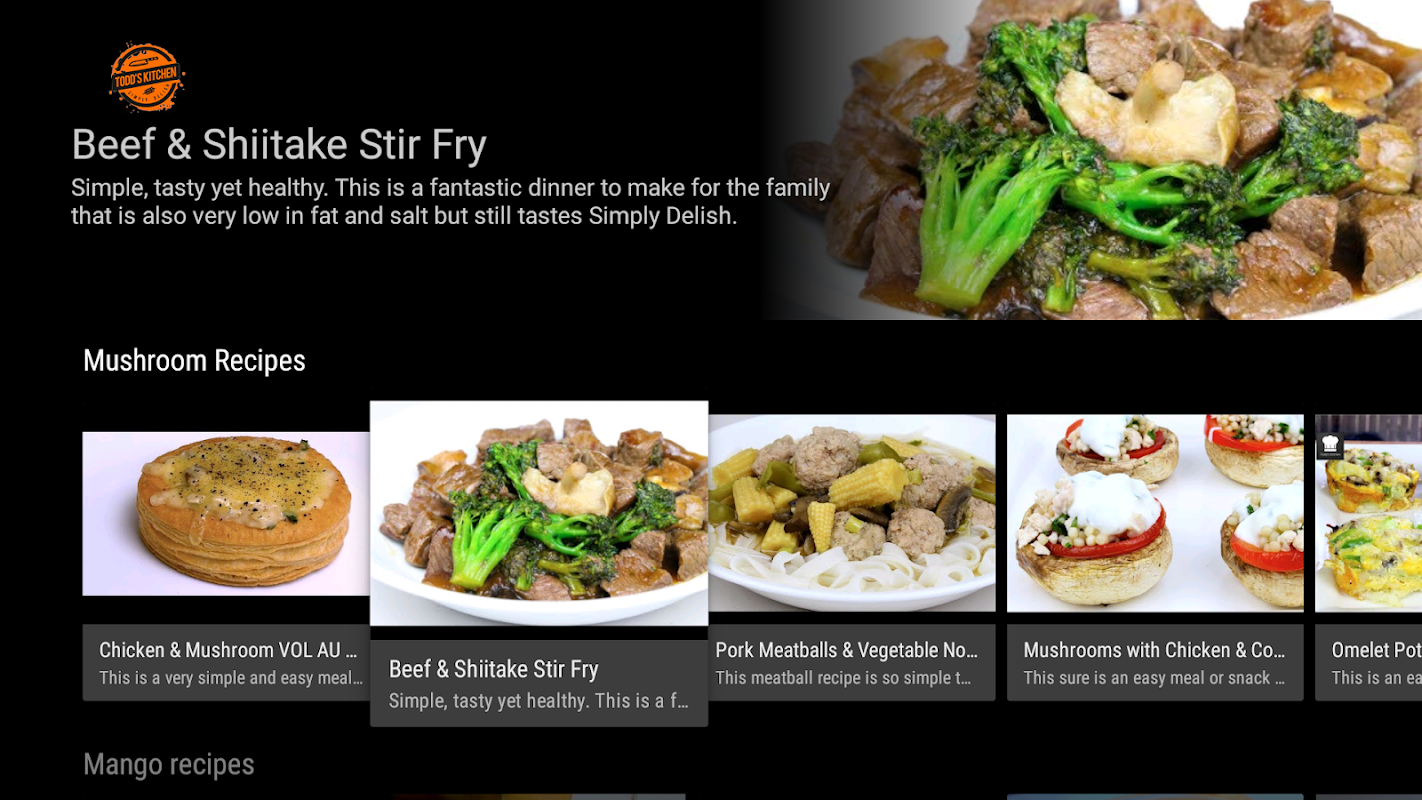The height and width of the screenshot is (800, 1422).
Task: Click the Mushroom Recipes row heading
Action: [x=194, y=361]
